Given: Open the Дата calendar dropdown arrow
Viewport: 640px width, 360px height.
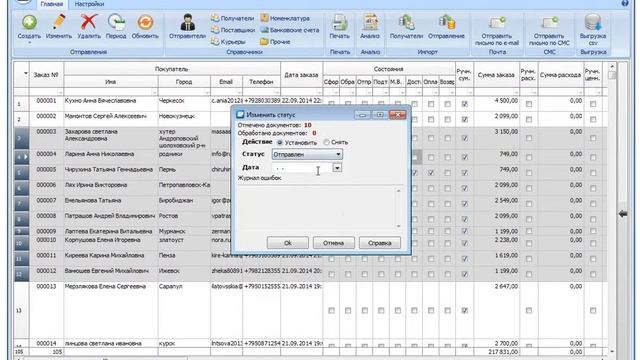Looking at the screenshot, I should [337, 167].
